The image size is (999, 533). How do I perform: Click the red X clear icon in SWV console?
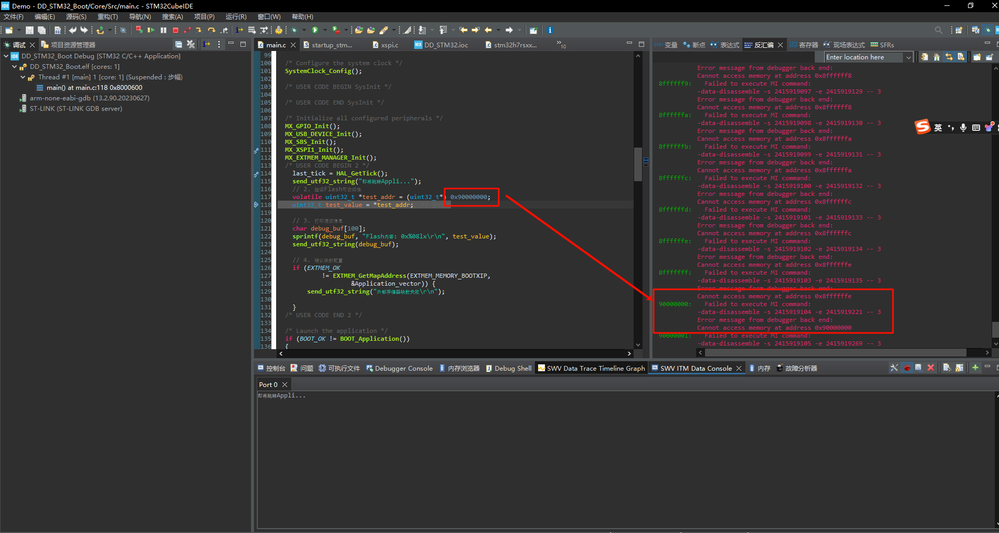point(931,367)
